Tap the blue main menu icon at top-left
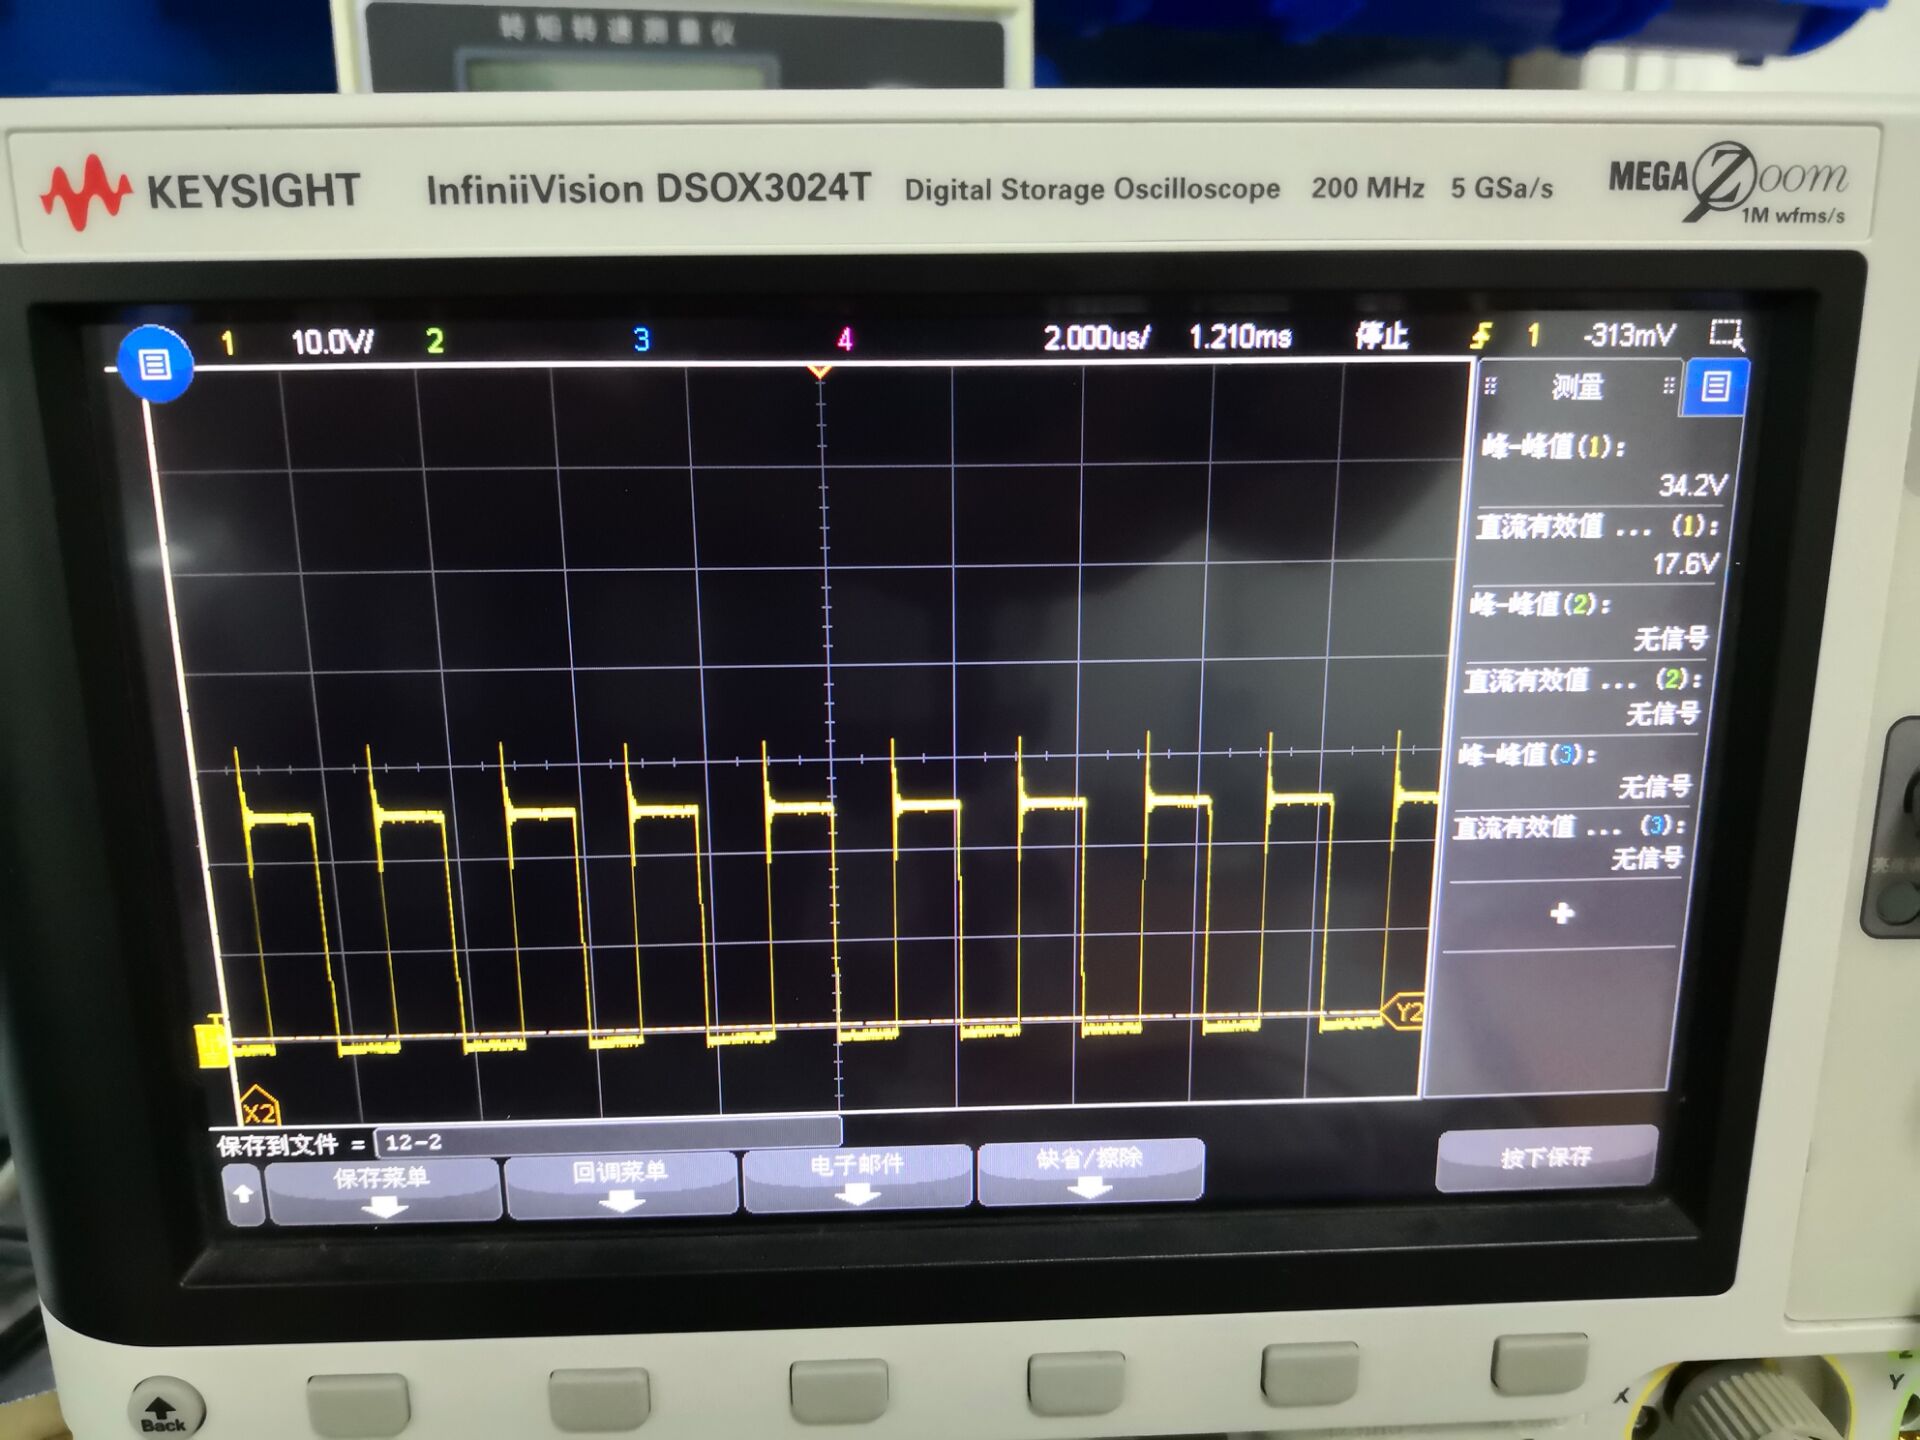 [x=154, y=365]
